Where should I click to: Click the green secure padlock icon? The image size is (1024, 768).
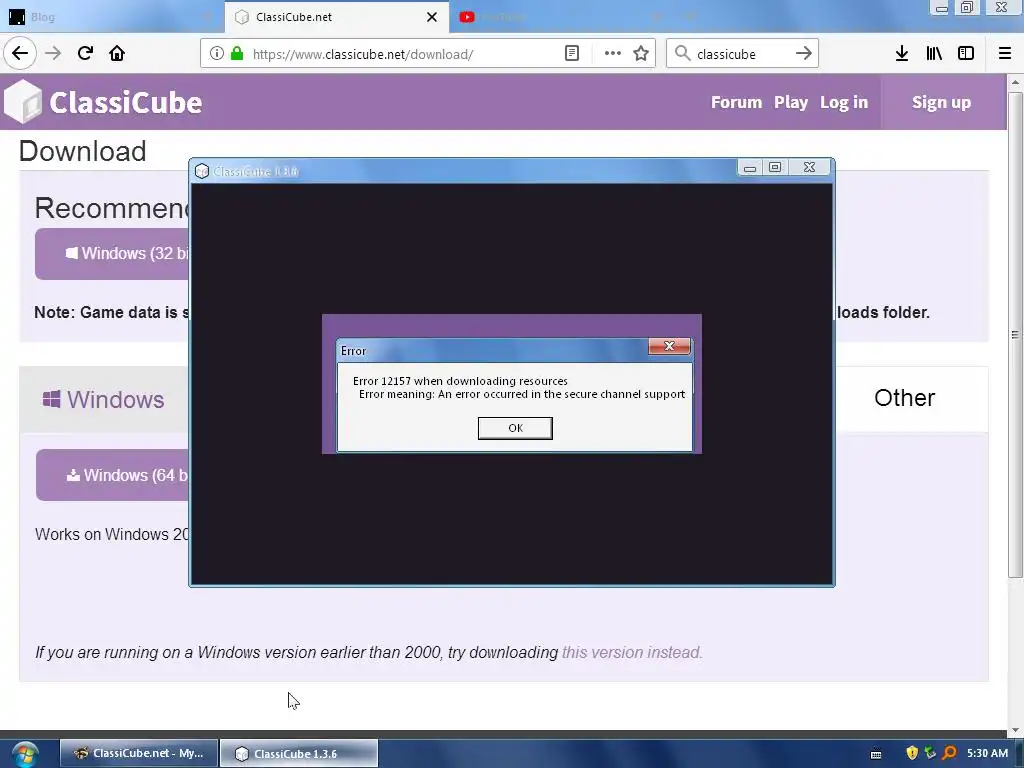237,54
